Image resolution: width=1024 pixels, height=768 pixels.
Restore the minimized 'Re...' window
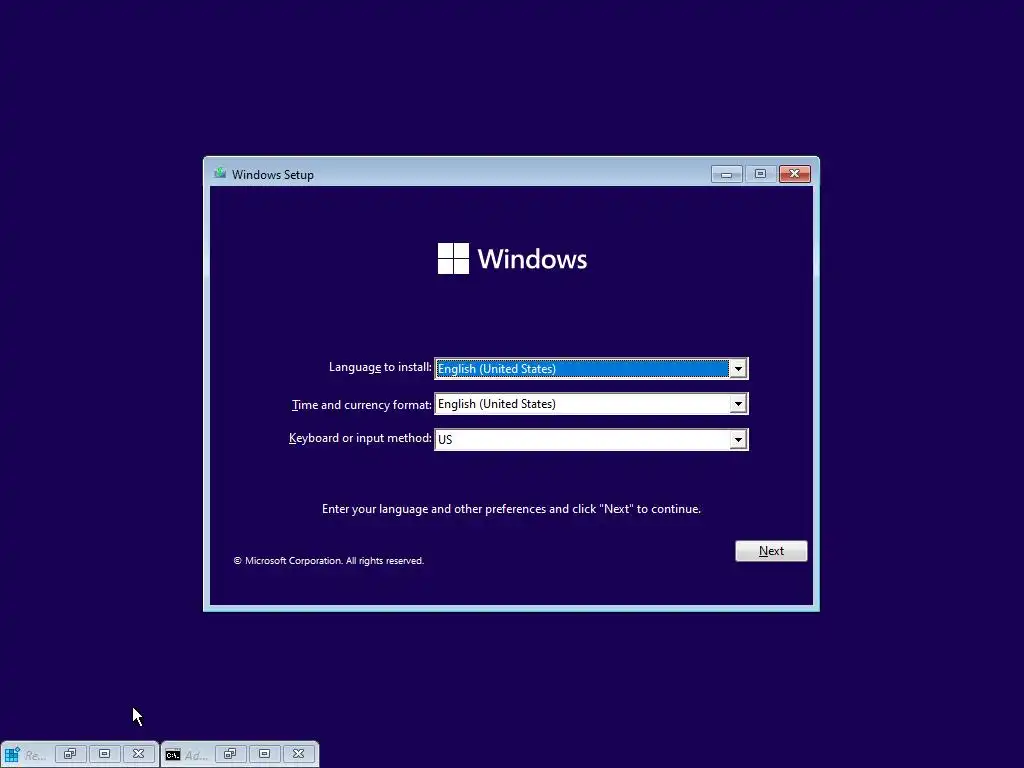click(70, 754)
